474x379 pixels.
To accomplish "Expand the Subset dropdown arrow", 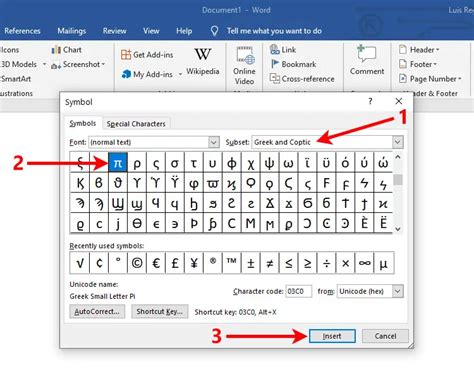I will click(397, 142).
